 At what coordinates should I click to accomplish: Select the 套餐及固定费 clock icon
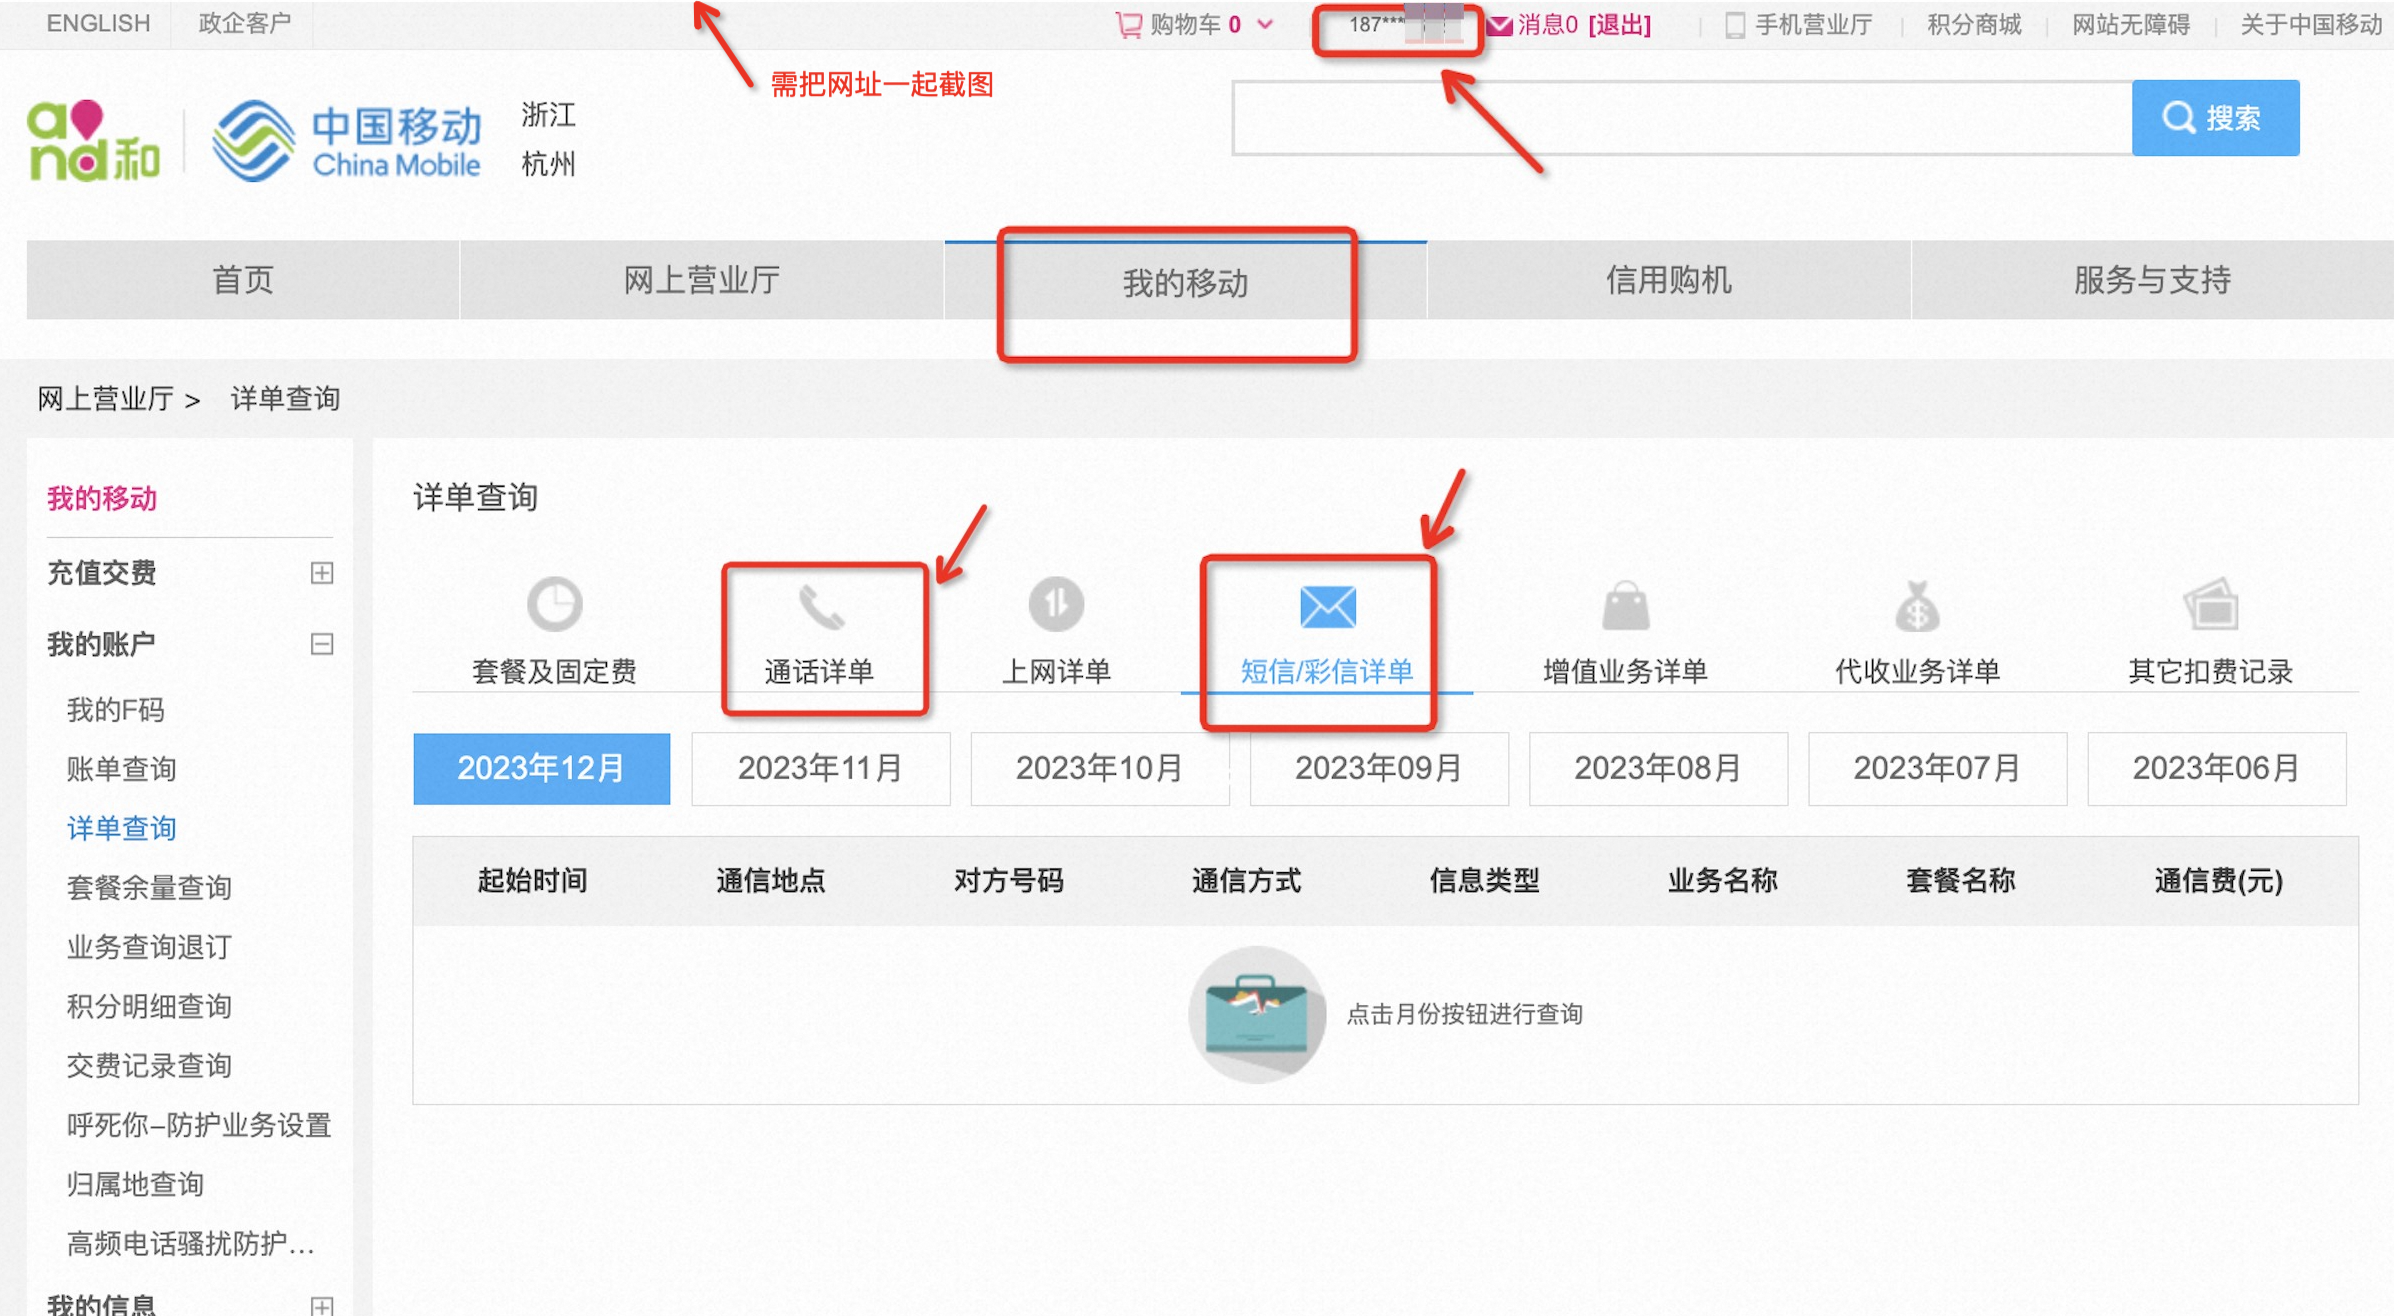pyautogui.click(x=555, y=604)
